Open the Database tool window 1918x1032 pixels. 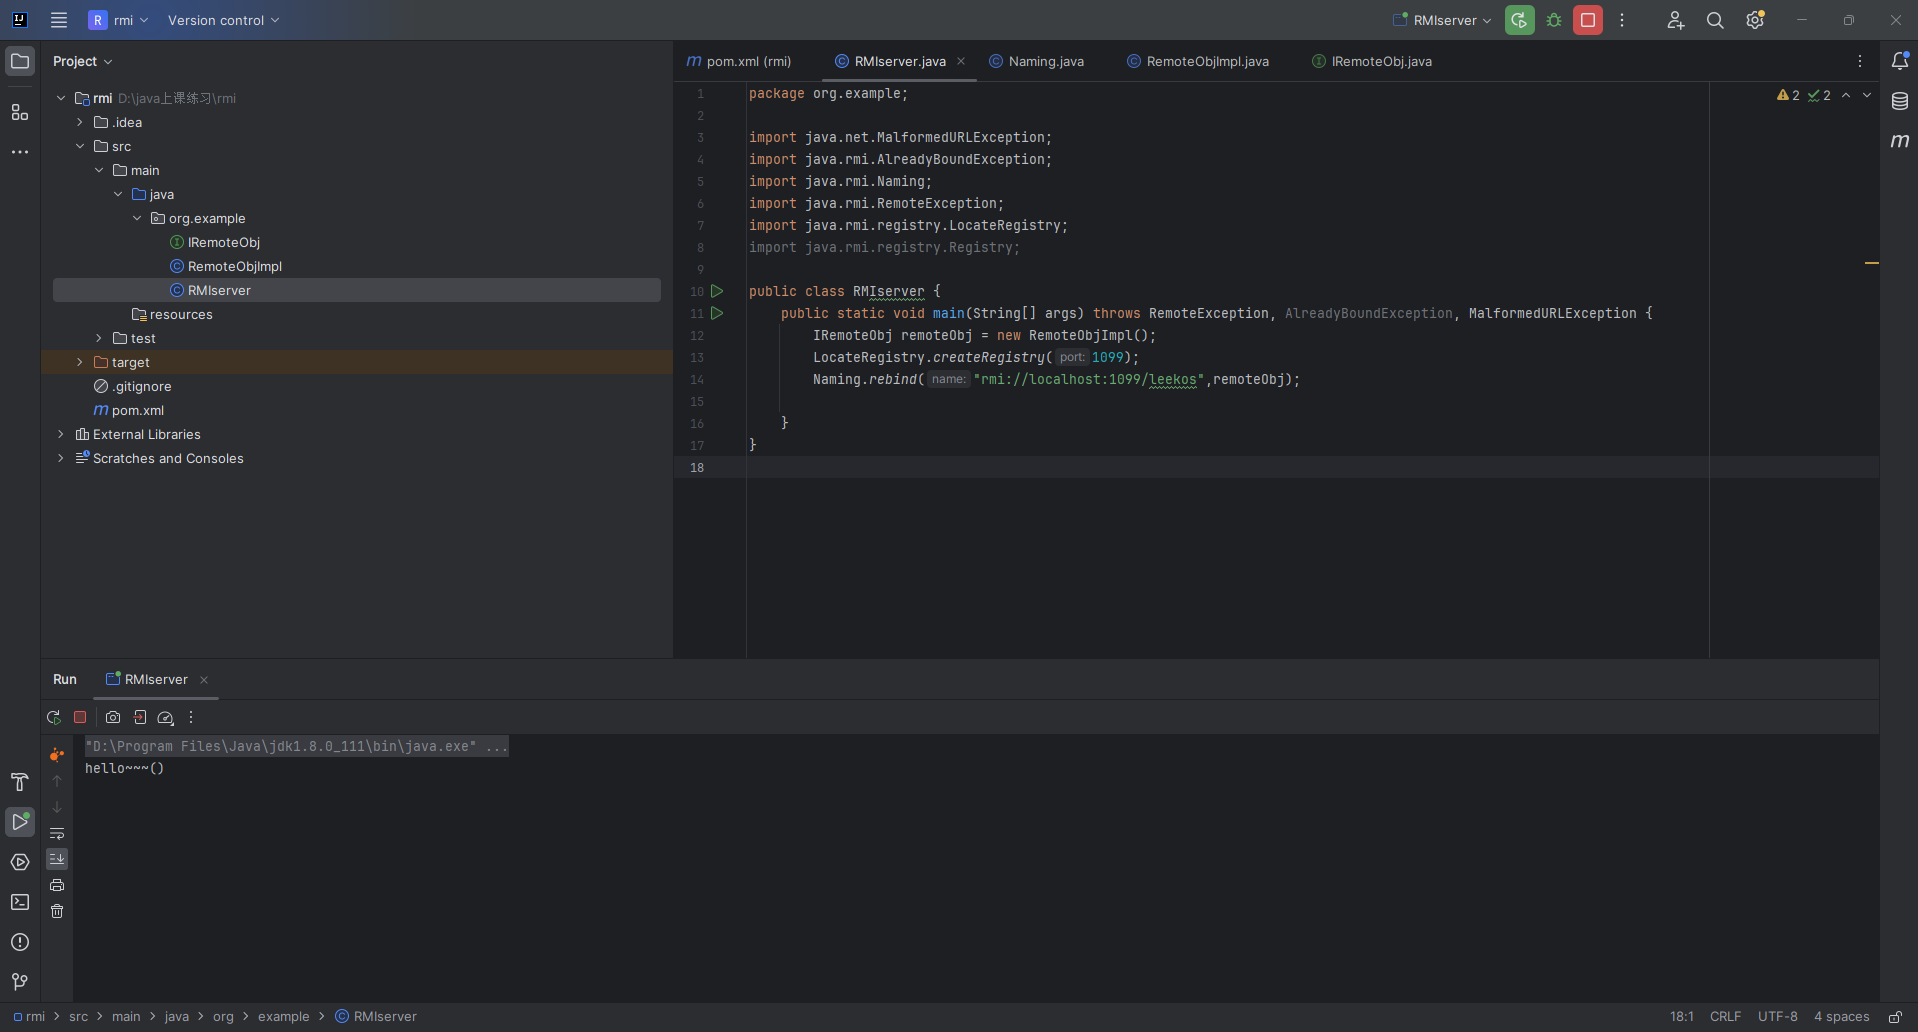[x=1900, y=101]
